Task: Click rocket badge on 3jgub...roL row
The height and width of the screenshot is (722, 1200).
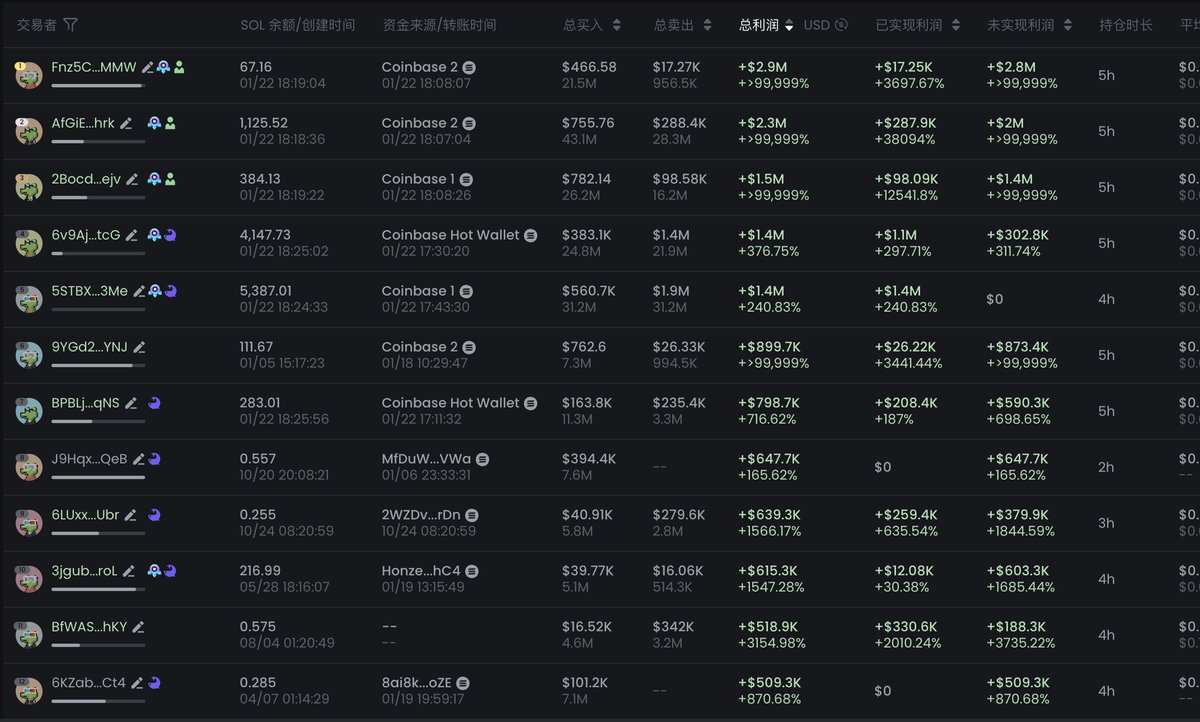Action: coord(154,571)
